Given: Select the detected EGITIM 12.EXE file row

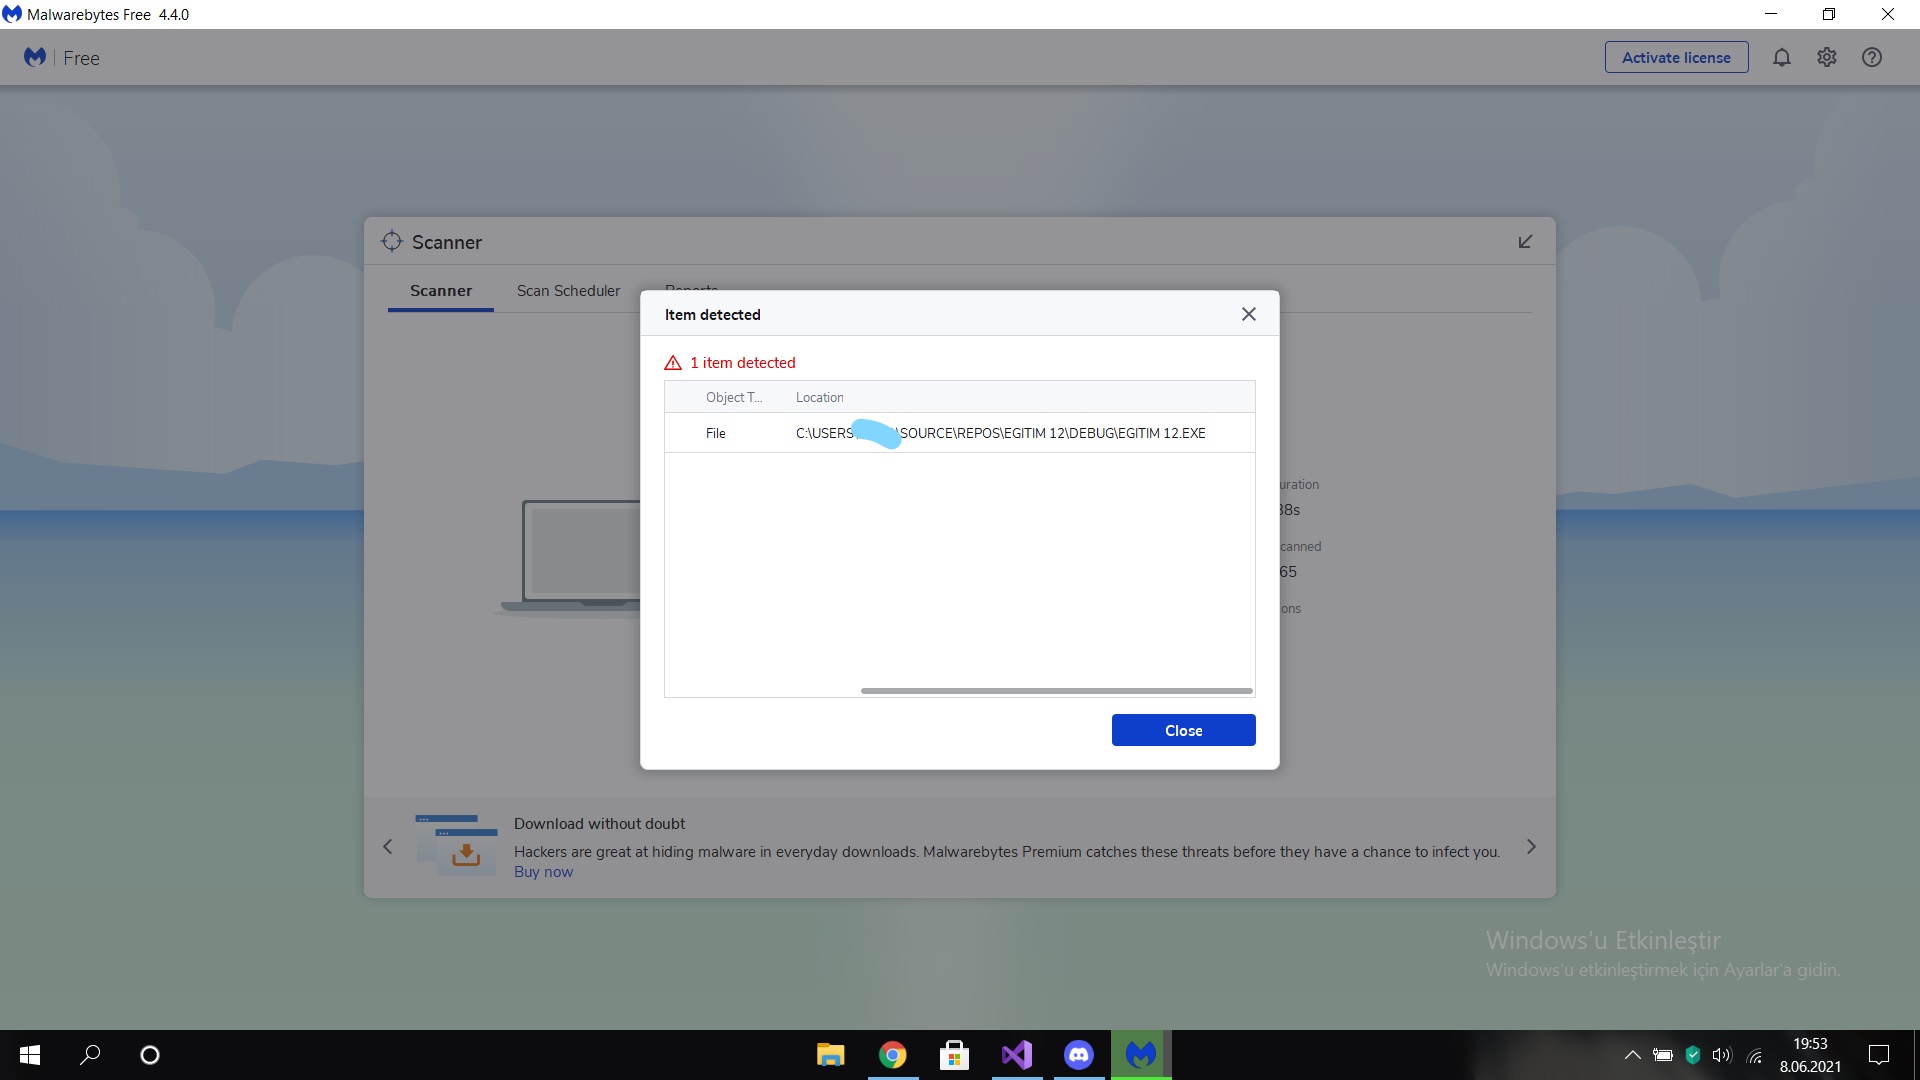Looking at the screenshot, I should 1000,433.
